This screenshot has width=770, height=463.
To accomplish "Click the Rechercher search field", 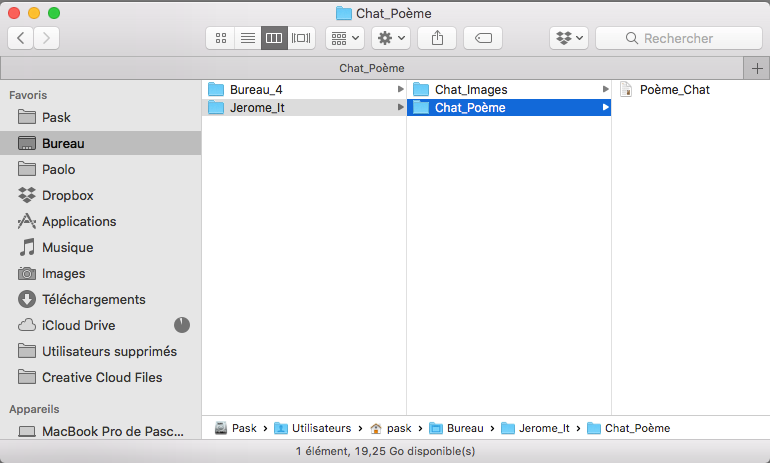I will (679, 38).
